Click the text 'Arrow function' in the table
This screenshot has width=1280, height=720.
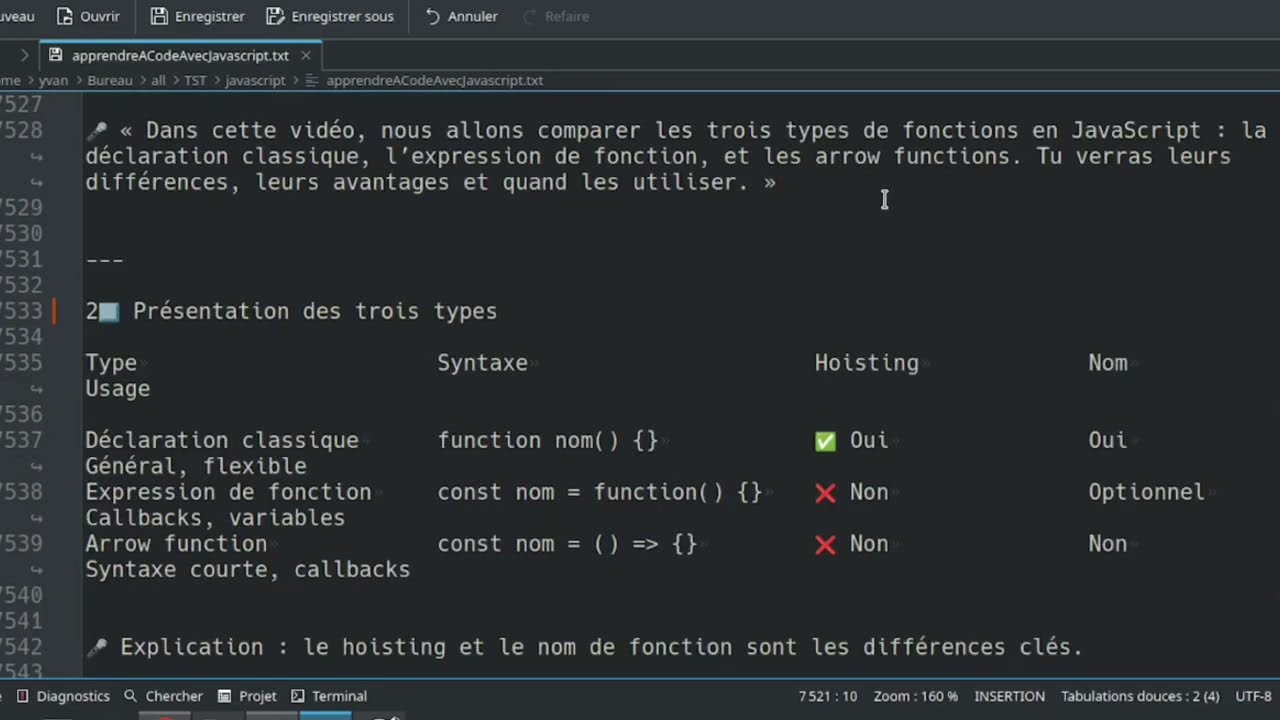pyautogui.click(x=176, y=544)
